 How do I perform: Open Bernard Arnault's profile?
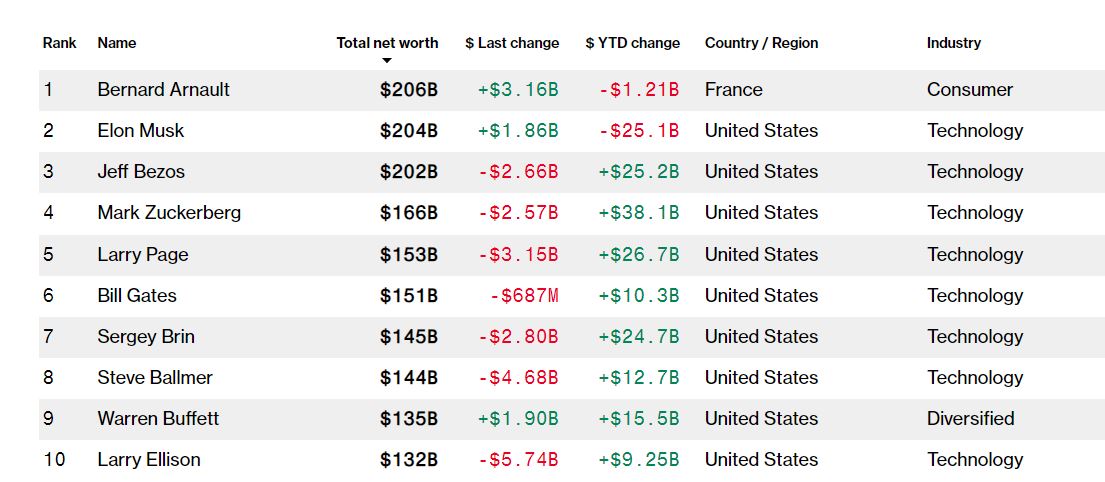click(x=163, y=90)
